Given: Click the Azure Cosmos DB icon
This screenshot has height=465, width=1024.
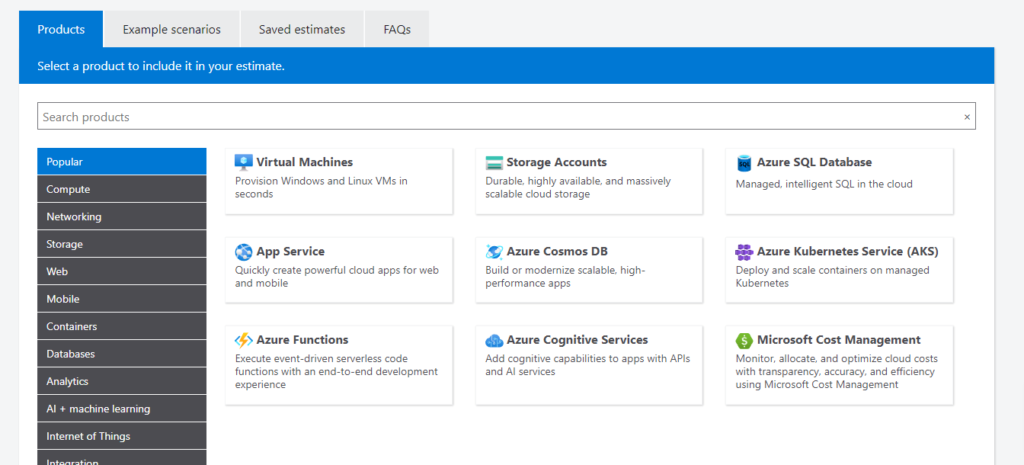Looking at the screenshot, I should click(x=494, y=252).
